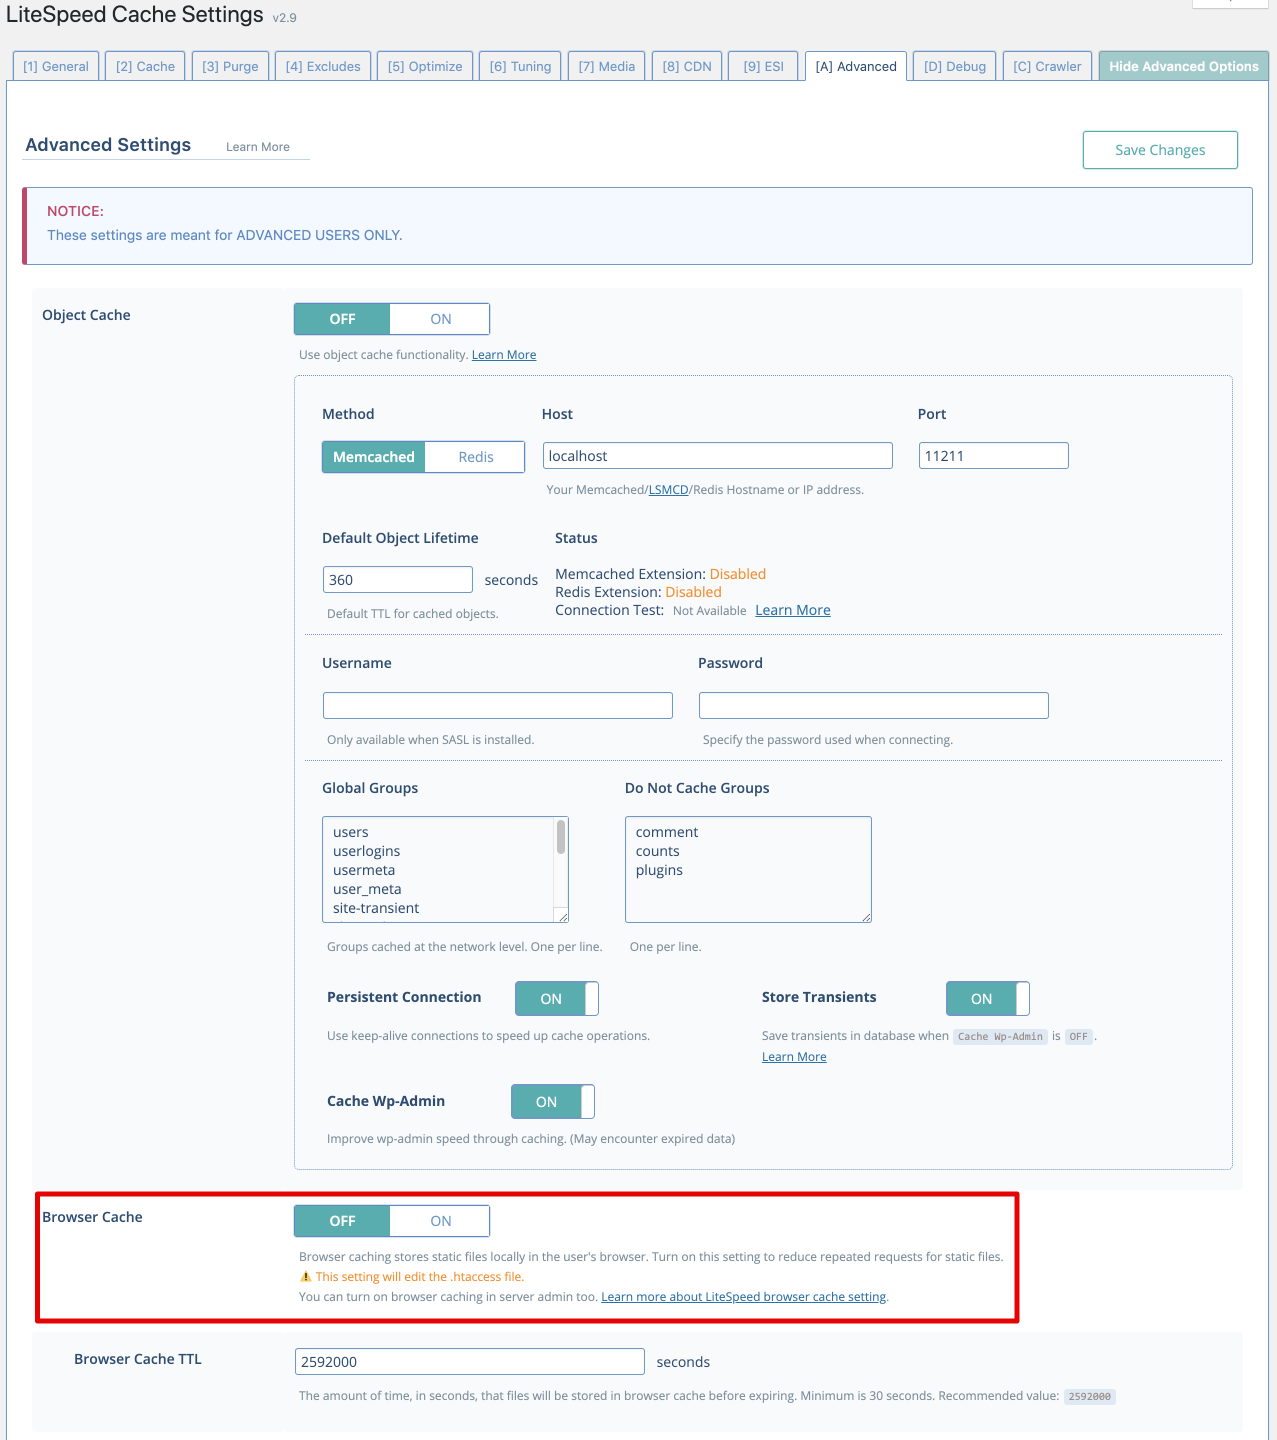Click the Password input field
Viewport: 1277px width, 1440px height.
click(874, 705)
